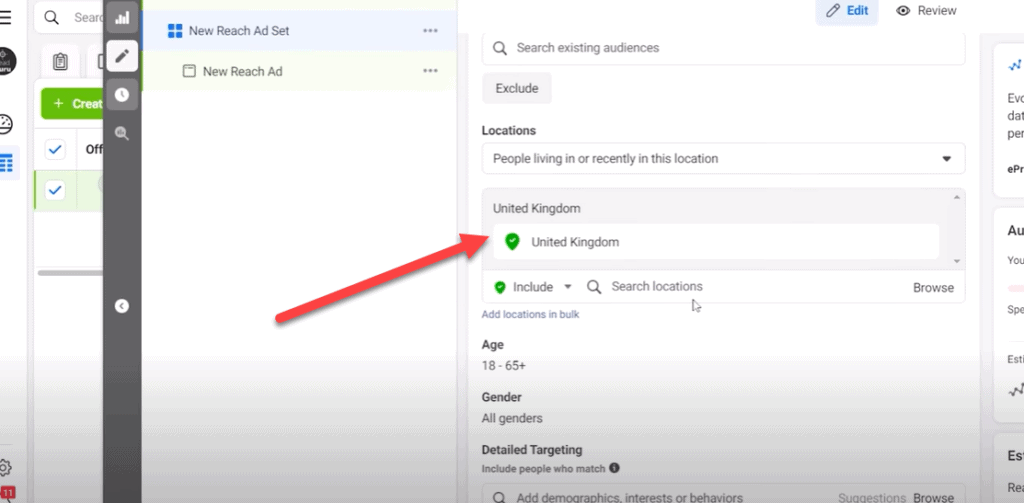Click the red notifications badge icon
Screen dimensions: 1024x503
pos(7,493)
